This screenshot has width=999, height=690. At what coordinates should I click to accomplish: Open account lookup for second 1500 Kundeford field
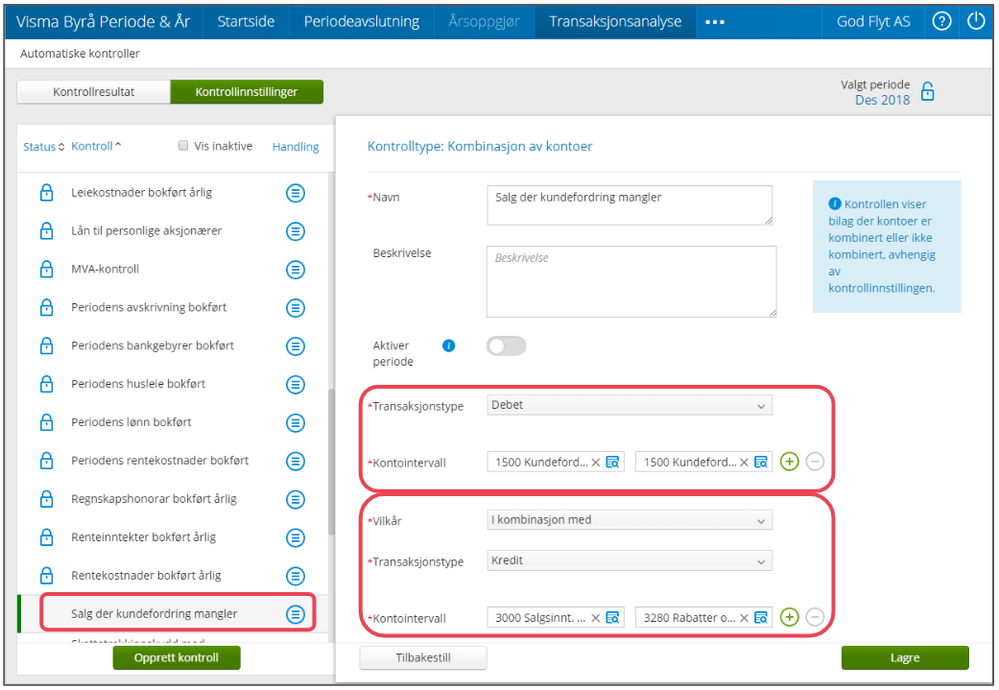tap(761, 462)
